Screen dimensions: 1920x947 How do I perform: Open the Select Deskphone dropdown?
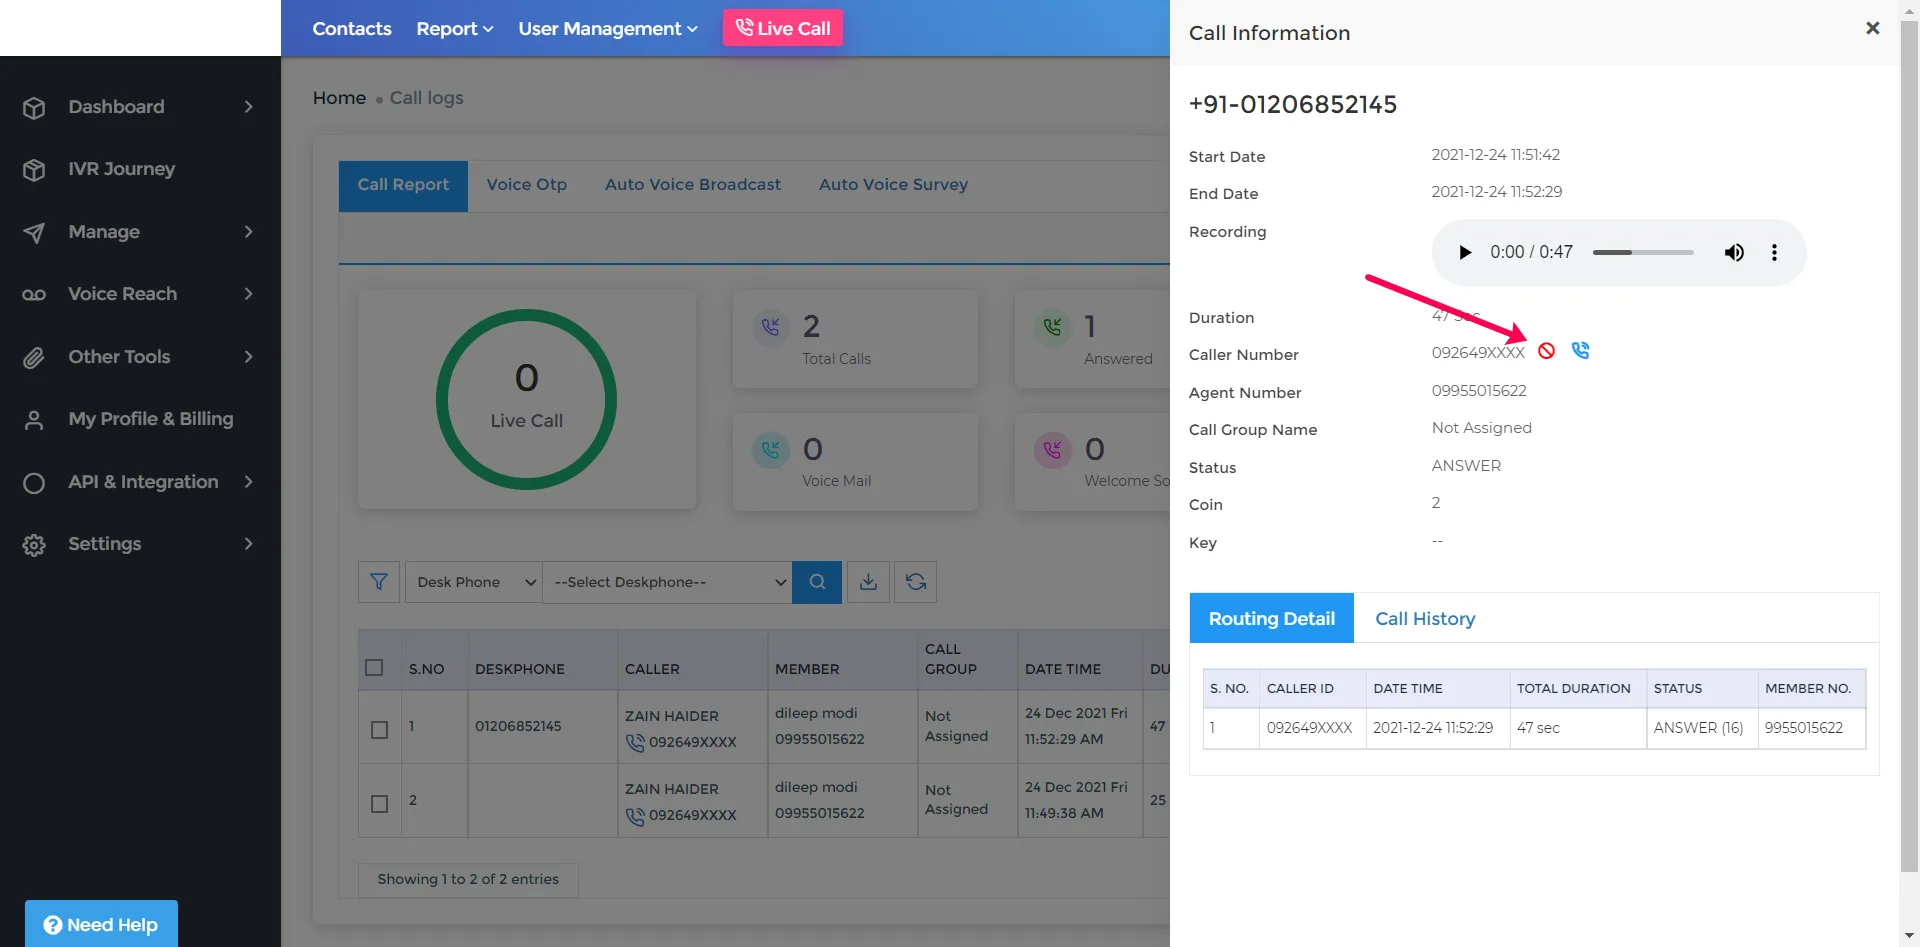click(x=667, y=582)
